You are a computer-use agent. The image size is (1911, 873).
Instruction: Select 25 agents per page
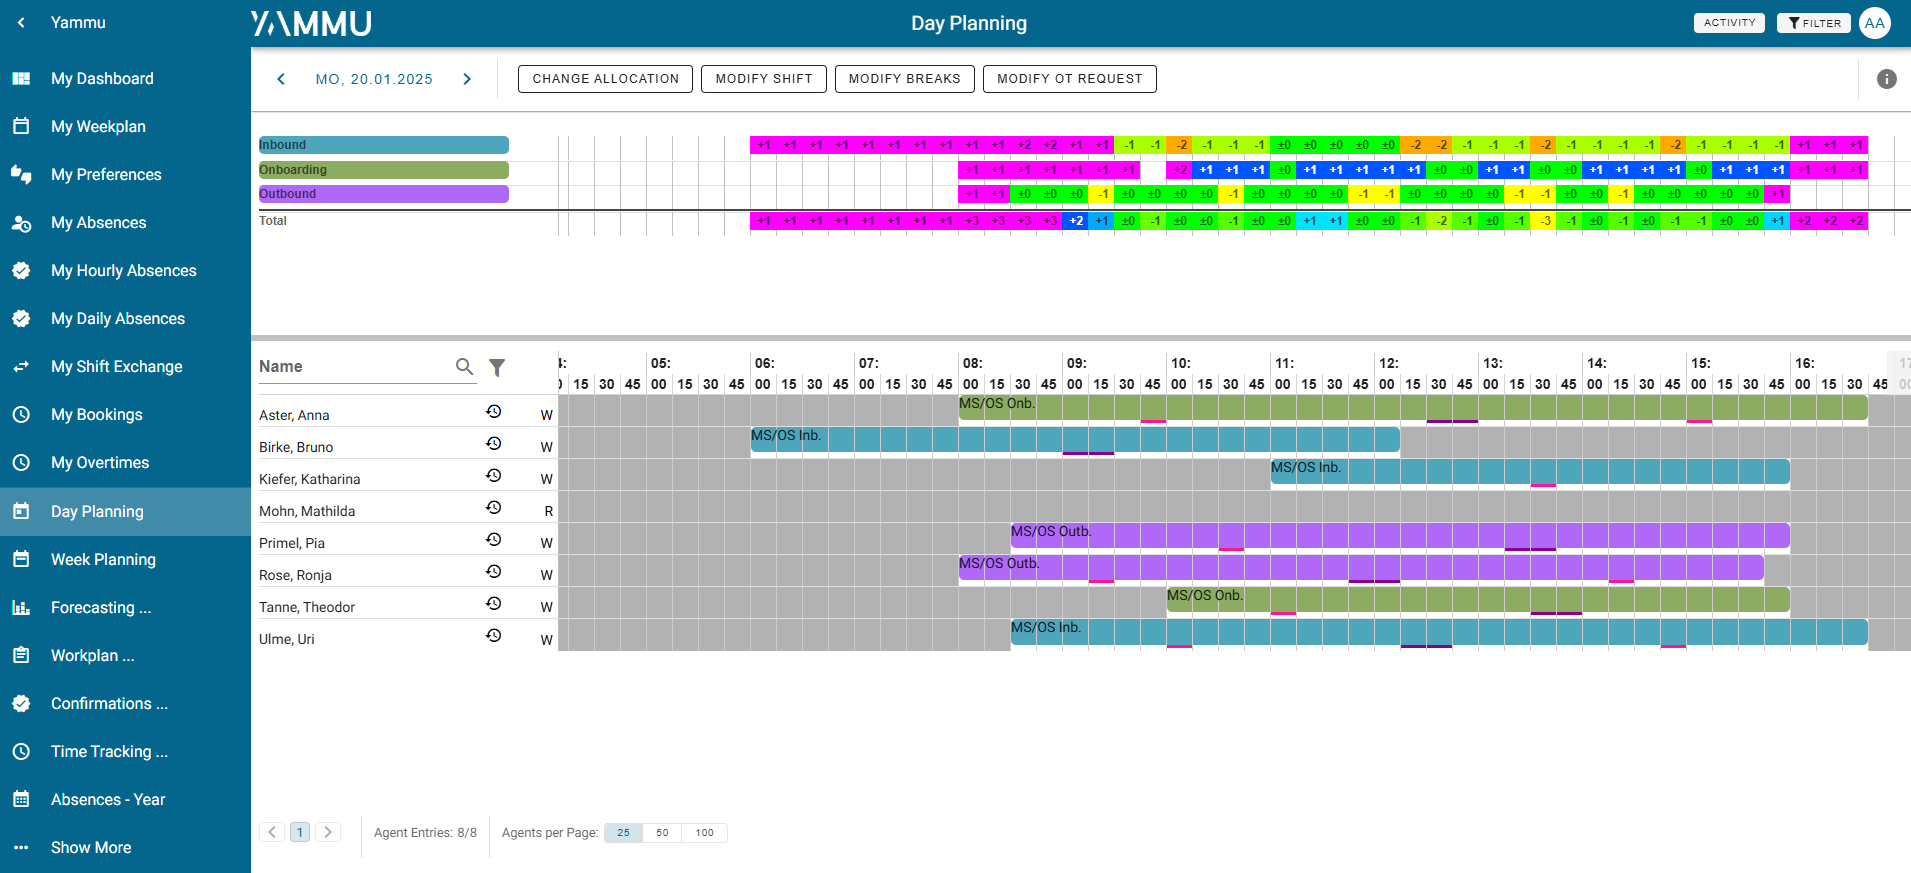pos(623,833)
